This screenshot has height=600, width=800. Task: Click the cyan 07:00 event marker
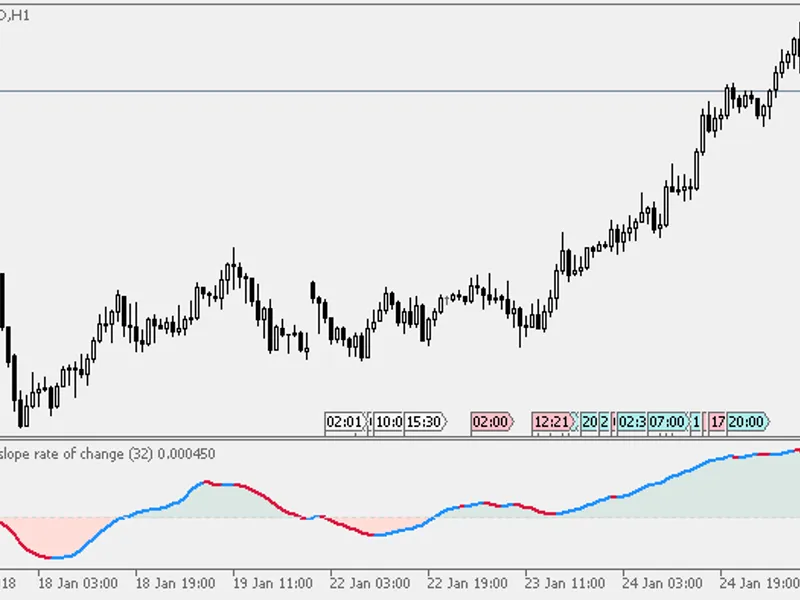(x=668, y=422)
